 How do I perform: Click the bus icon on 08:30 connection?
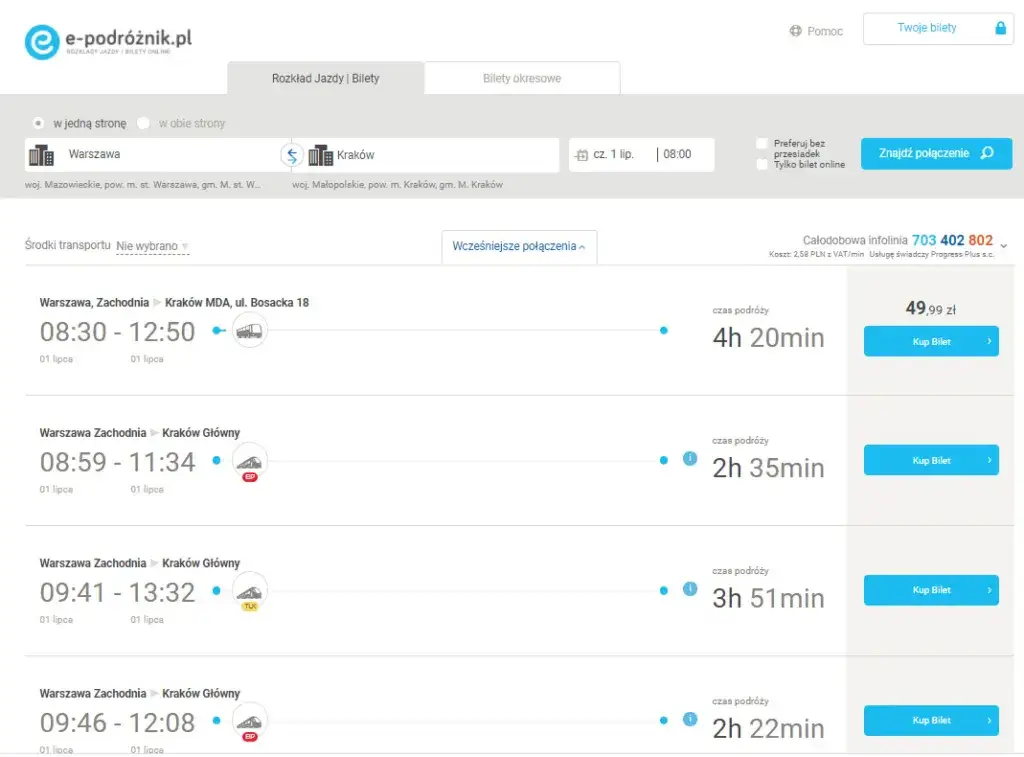250,331
